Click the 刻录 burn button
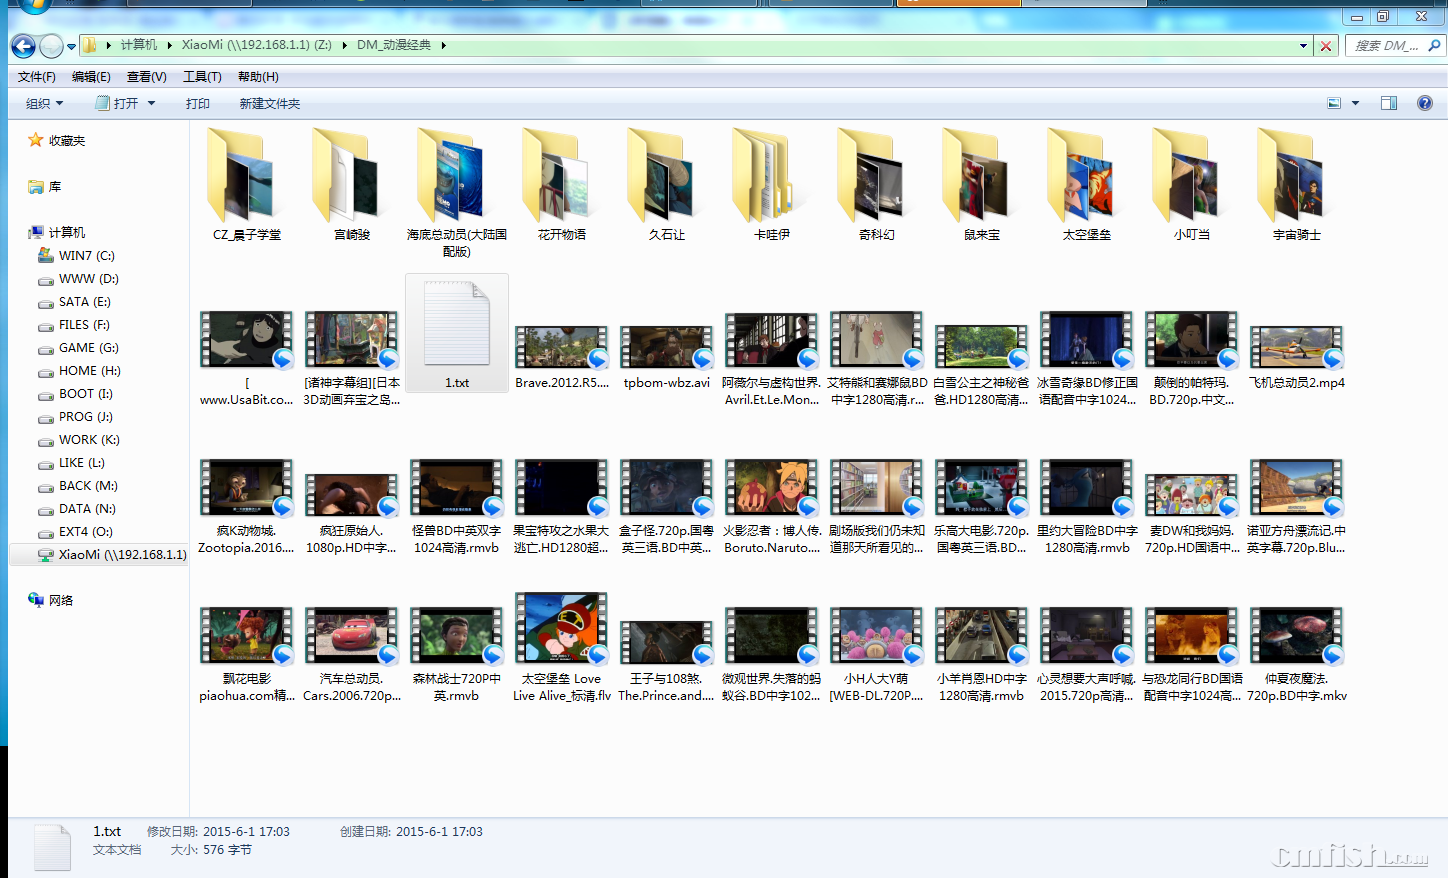The height and width of the screenshot is (878, 1448). coord(197,103)
